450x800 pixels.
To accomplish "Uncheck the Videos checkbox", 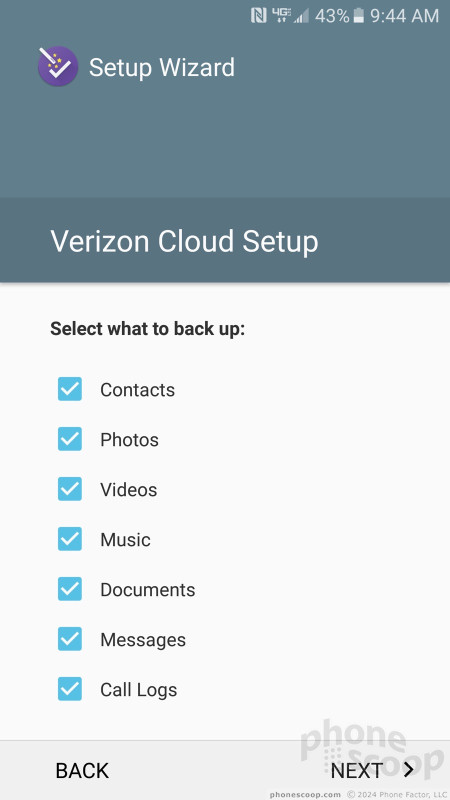I will (x=70, y=489).
